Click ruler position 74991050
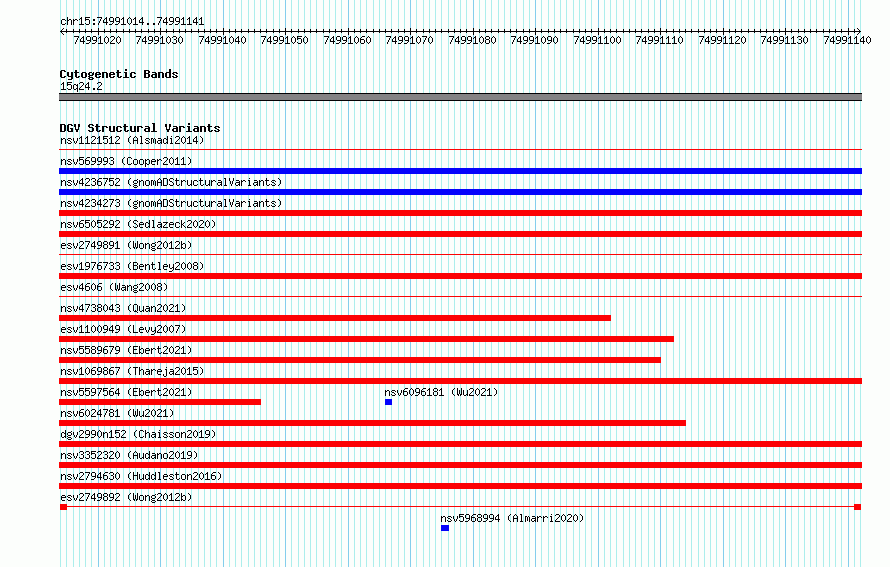 pyautogui.click(x=284, y=40)
